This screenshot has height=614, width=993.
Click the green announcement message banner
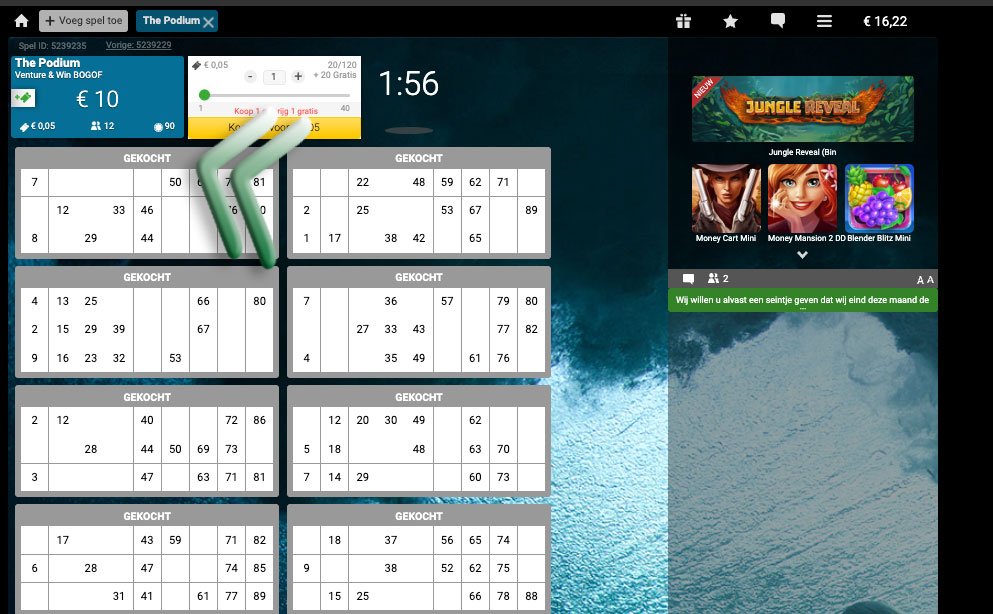pos(802,301)
